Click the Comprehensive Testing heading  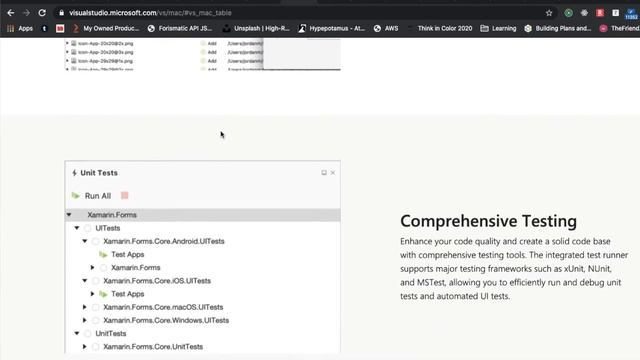(488, 221)
